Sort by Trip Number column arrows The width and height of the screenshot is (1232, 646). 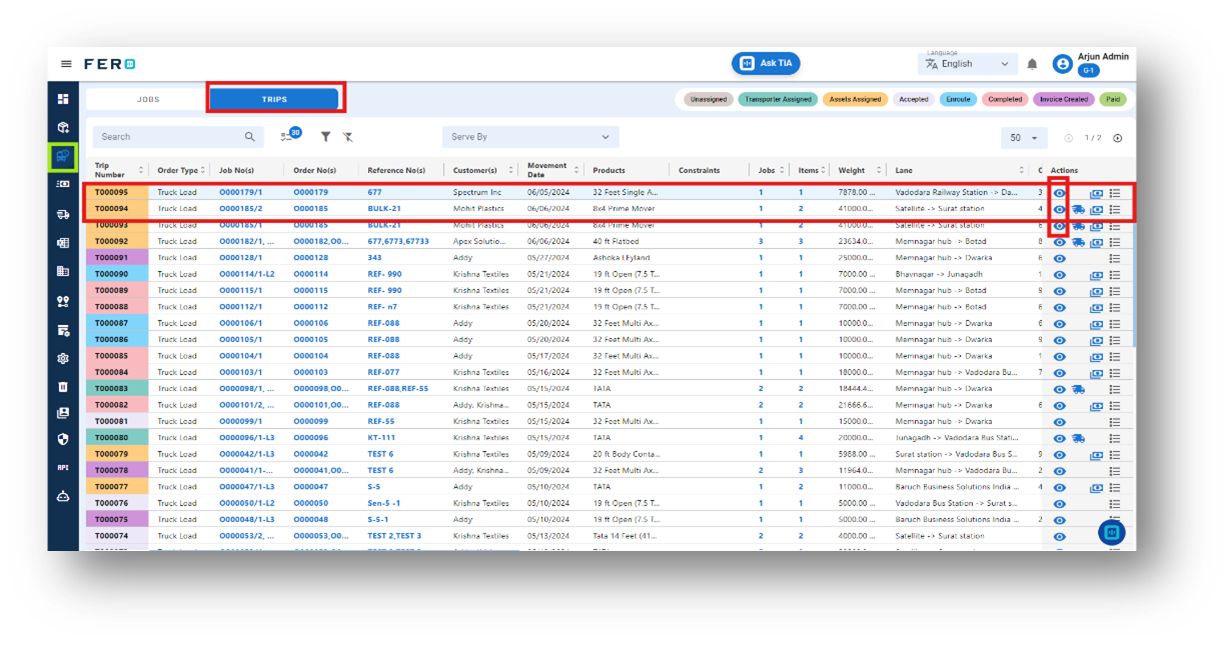[x=141, y=170]
